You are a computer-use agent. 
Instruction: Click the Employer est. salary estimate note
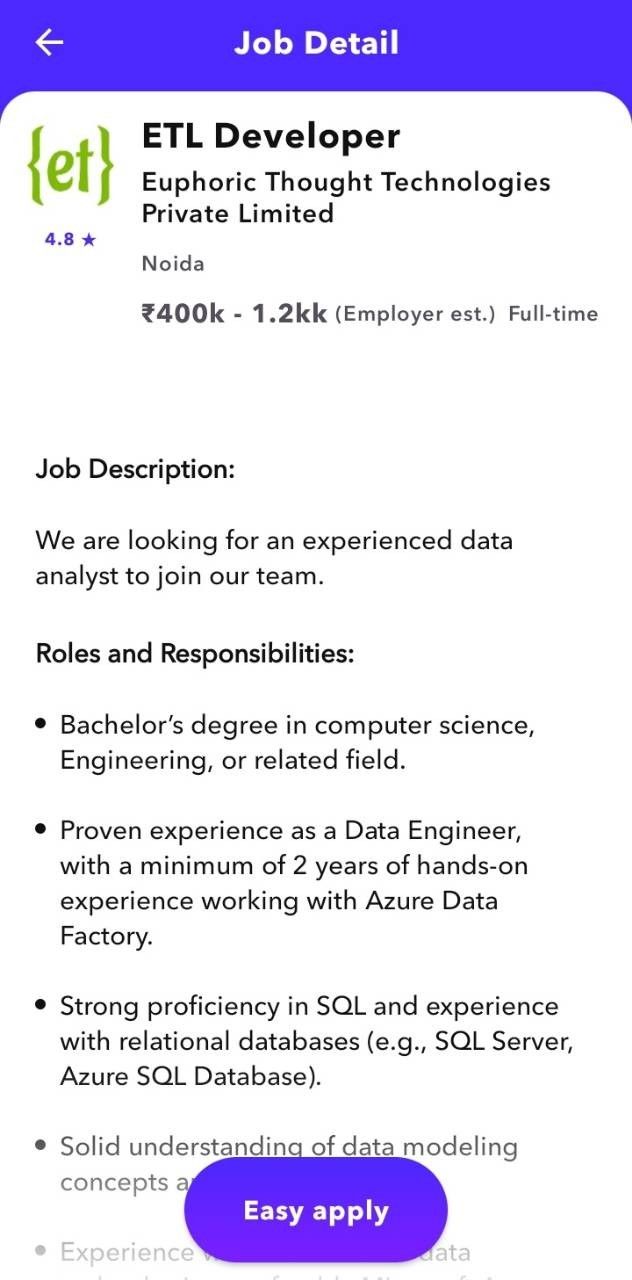click(x=416, y=313)
